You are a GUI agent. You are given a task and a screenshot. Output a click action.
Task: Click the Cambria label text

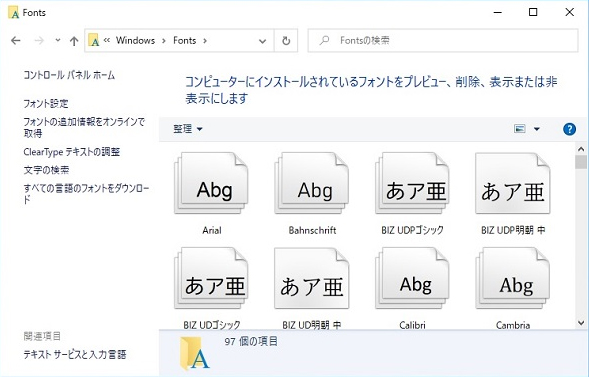[513, 325]
